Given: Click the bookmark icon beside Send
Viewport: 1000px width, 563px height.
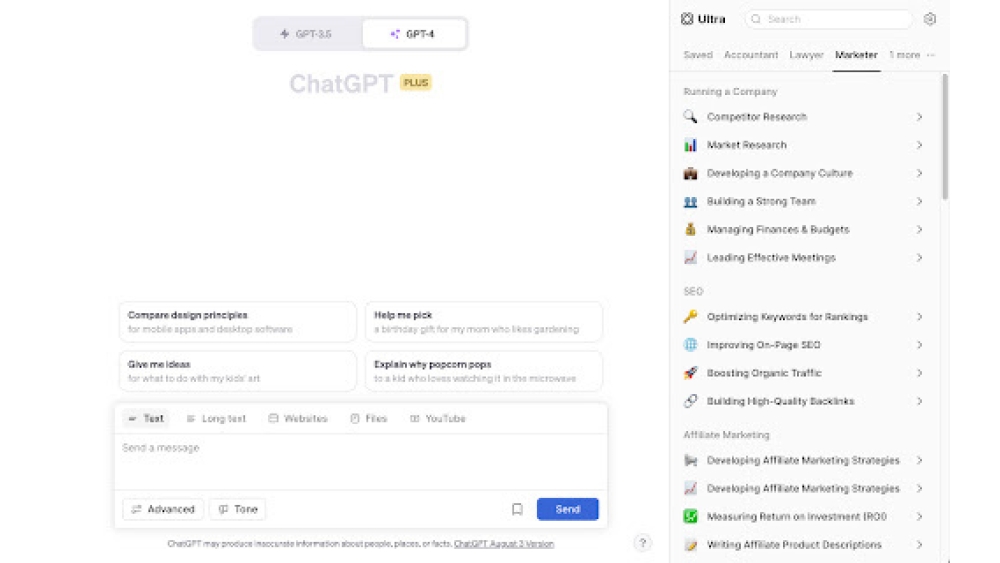Looking at the screenshot, I should (x=517, y=509).
